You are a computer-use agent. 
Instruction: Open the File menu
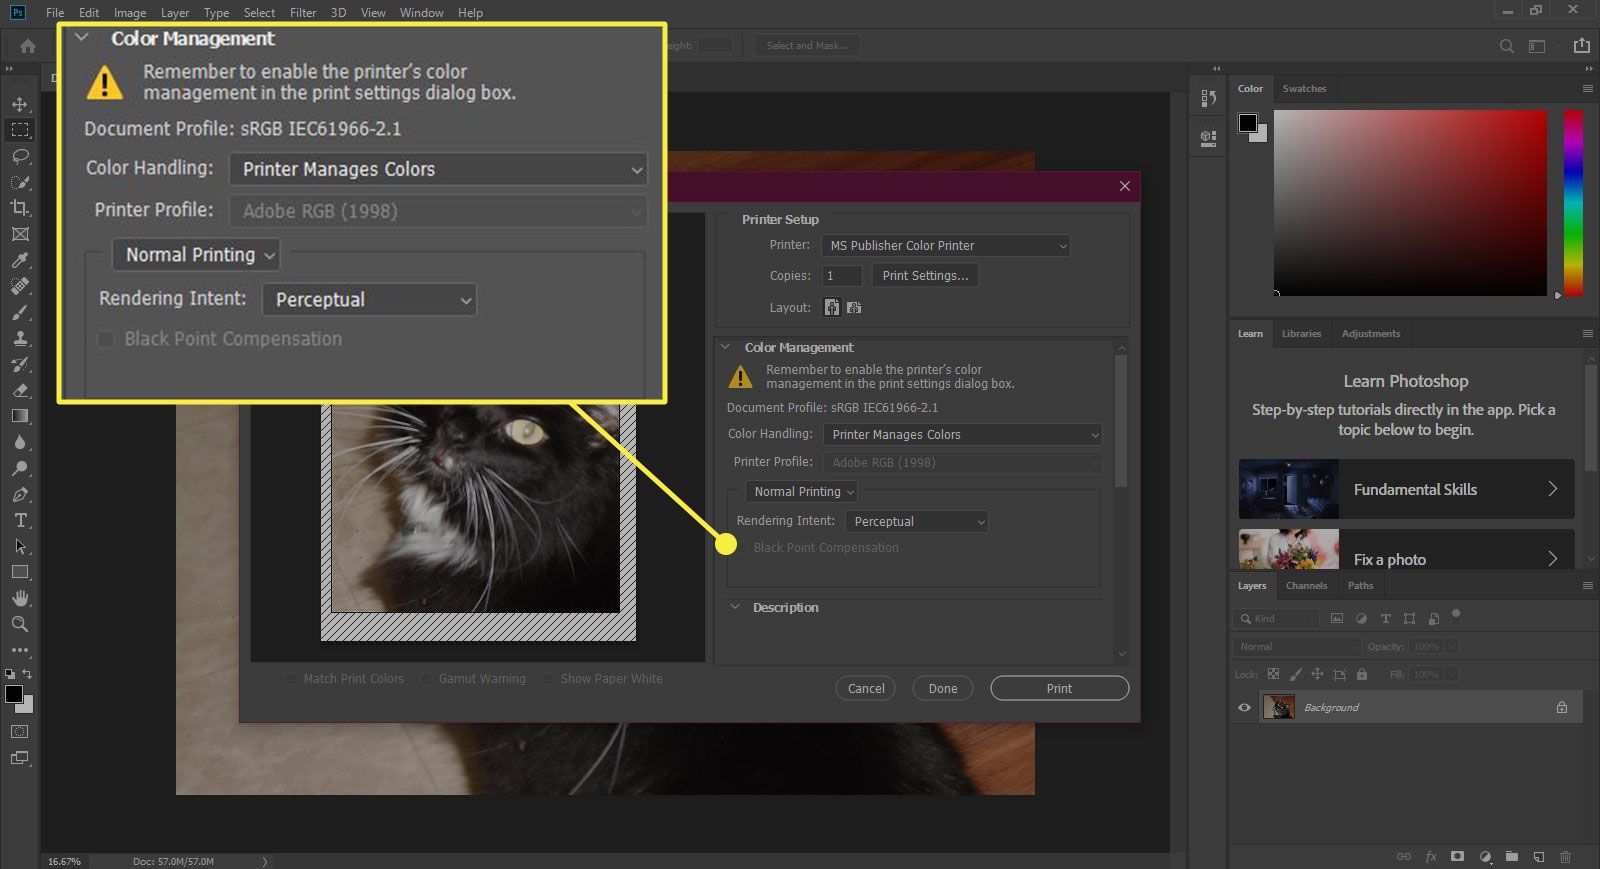[x=55, y=13]
